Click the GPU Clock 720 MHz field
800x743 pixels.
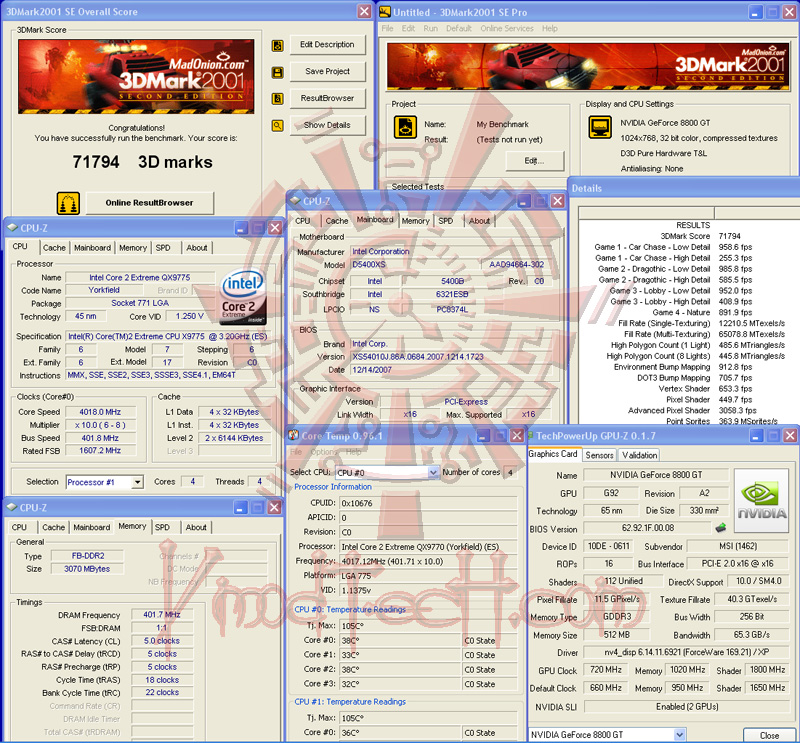[x=606, y=670]
